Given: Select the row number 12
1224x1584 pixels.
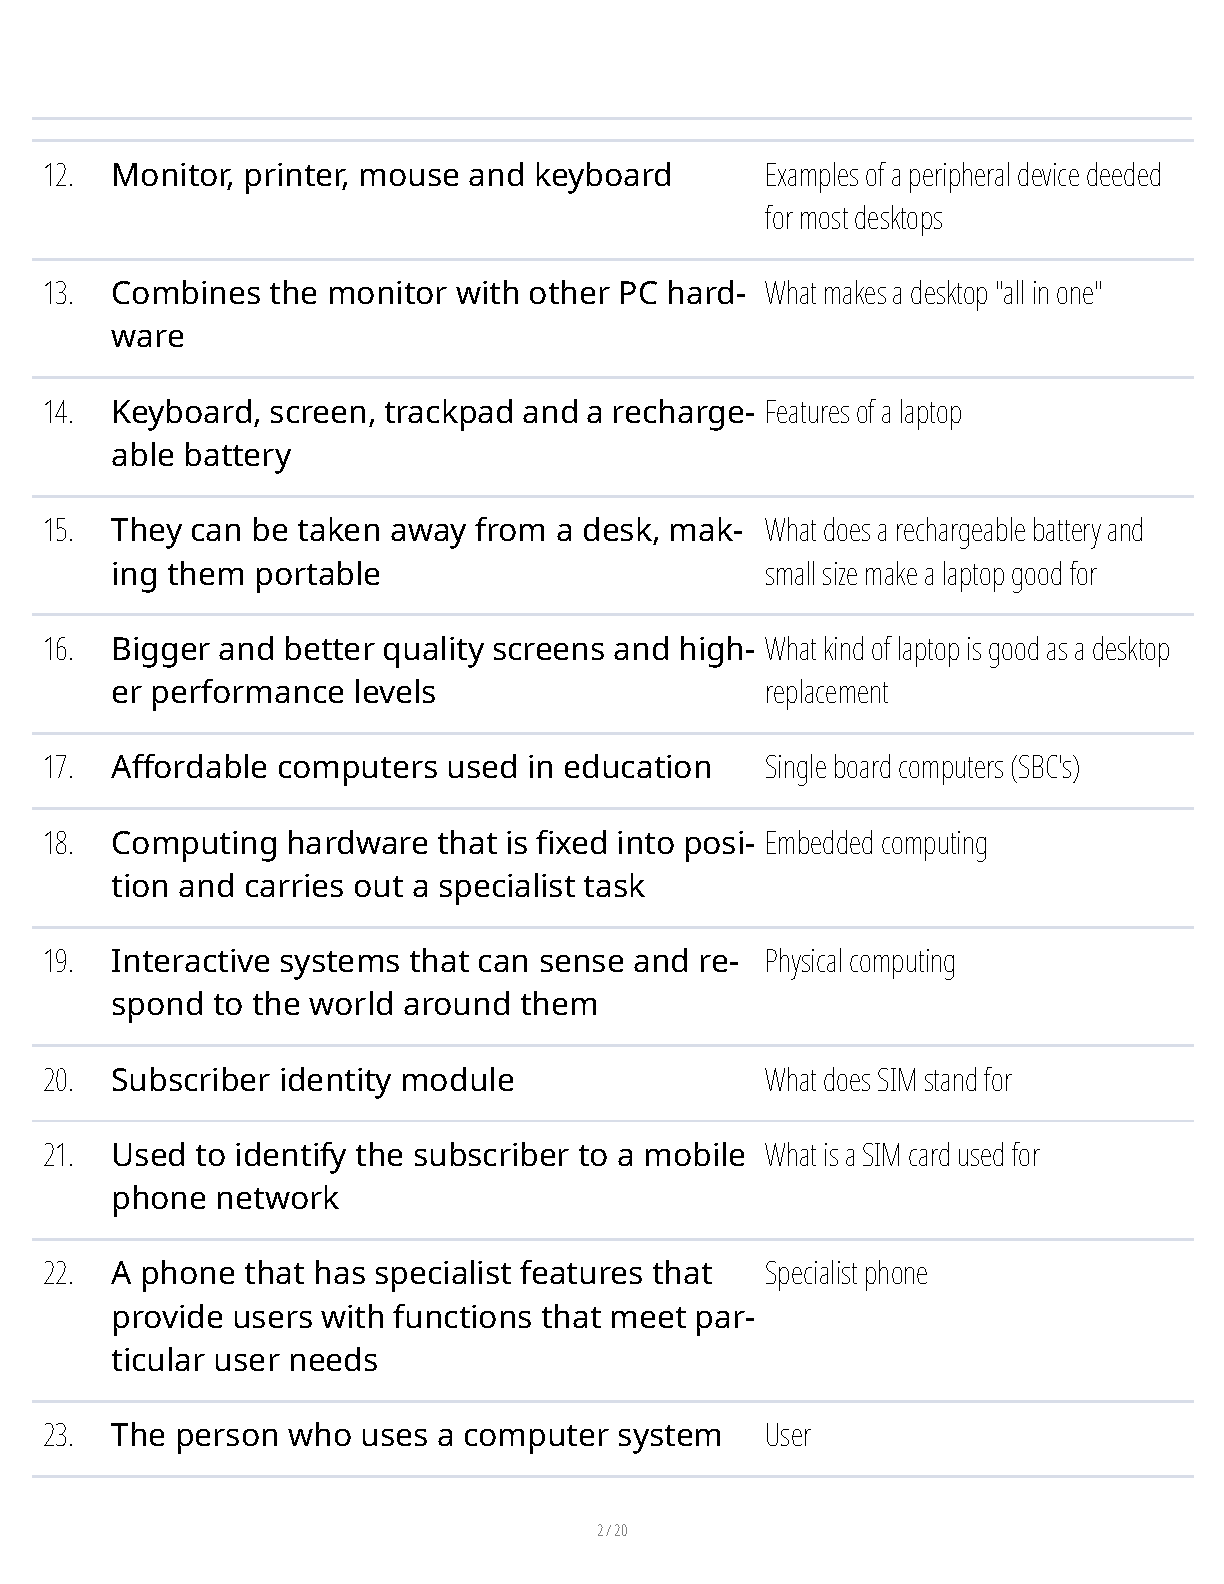Looking at the screenshot, I should click(x=58, y=176).
